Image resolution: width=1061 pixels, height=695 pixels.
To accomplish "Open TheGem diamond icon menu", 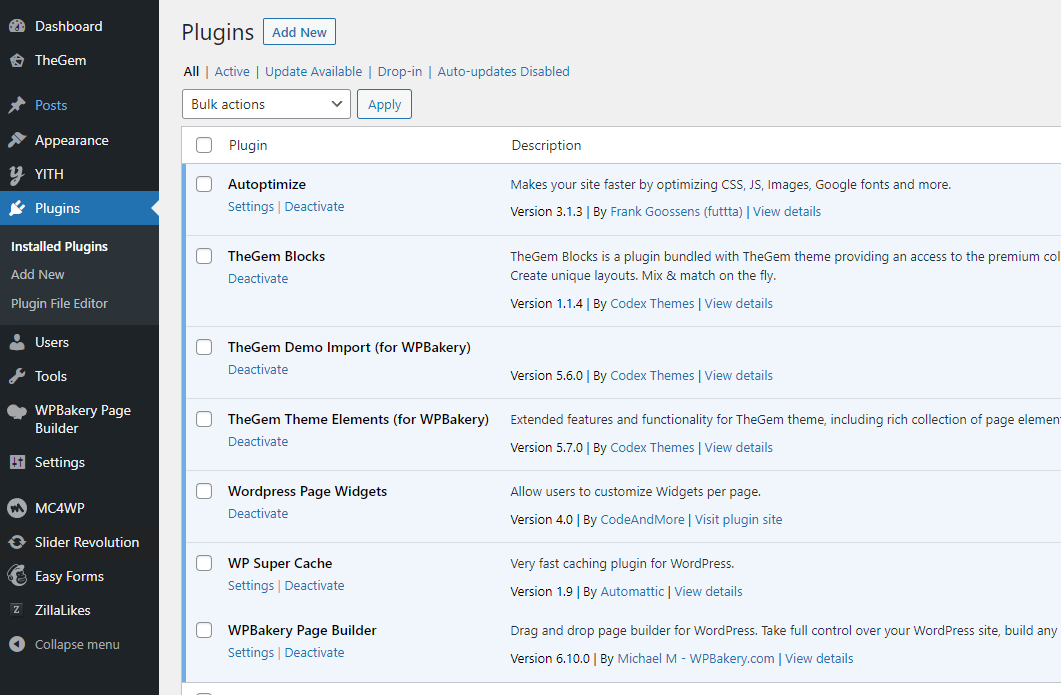I will pyautogui.click(x=17, y=60).
